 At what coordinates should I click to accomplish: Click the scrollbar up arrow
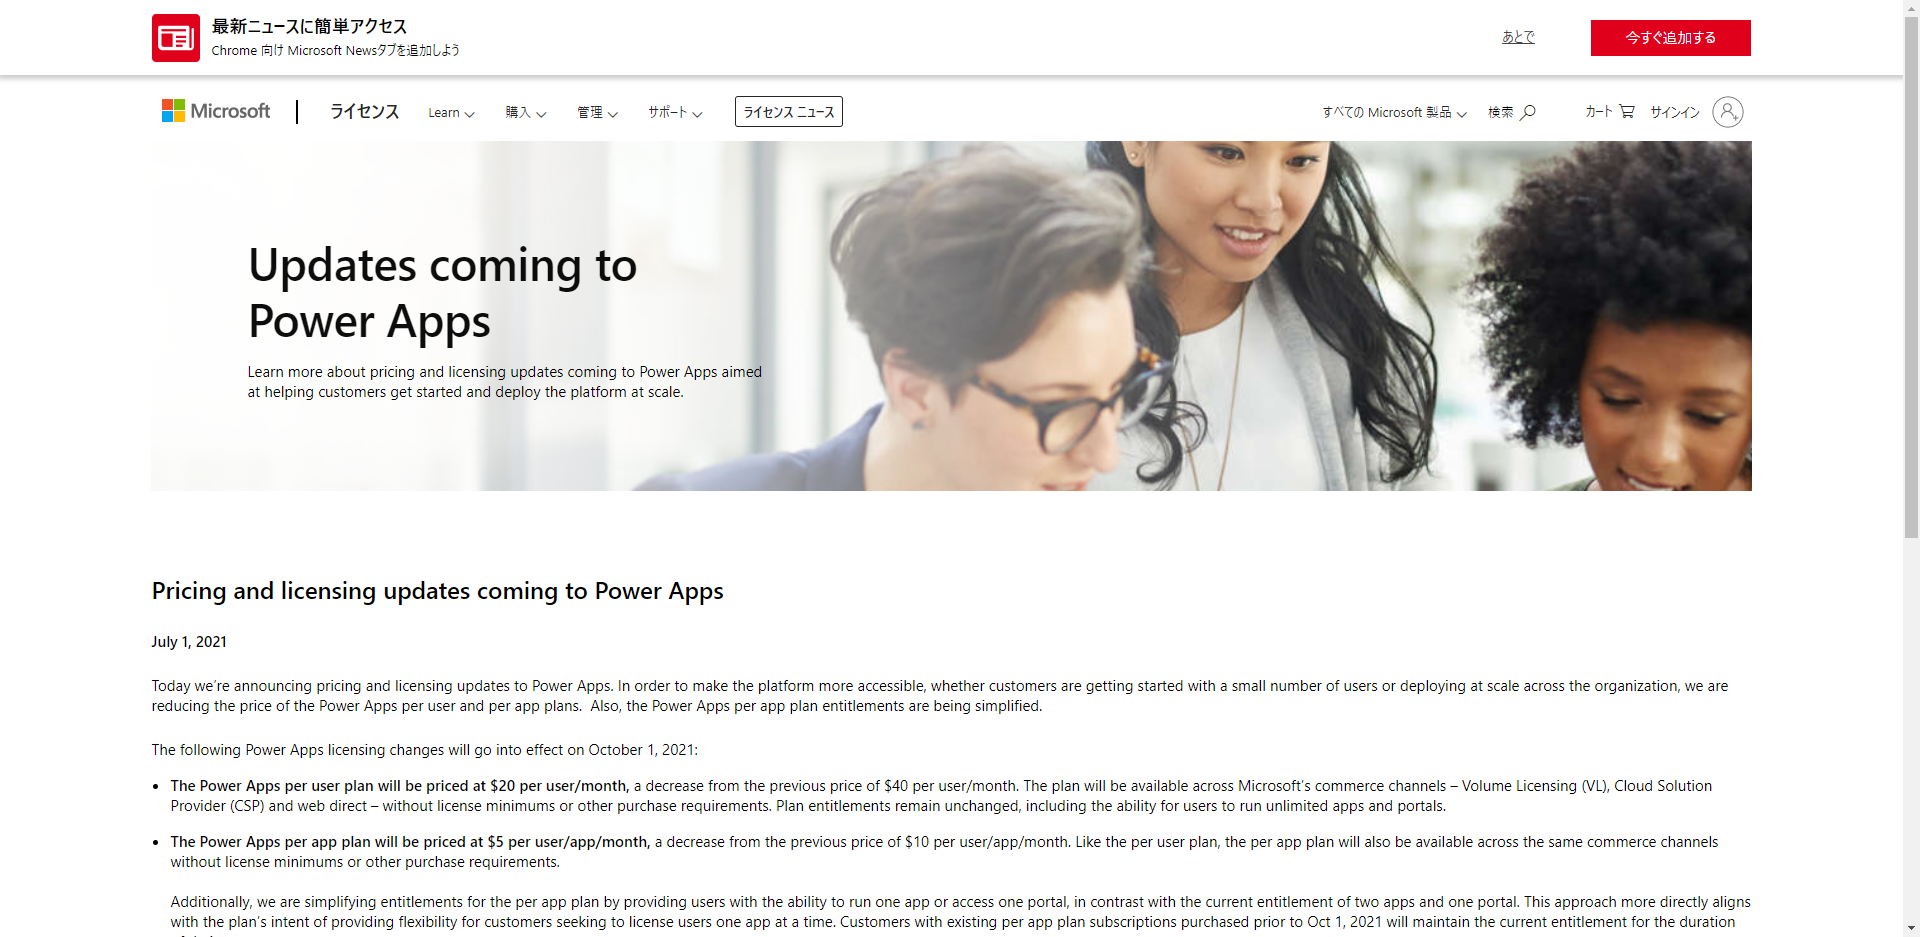pyautogui.click(x=1911, y=6)
